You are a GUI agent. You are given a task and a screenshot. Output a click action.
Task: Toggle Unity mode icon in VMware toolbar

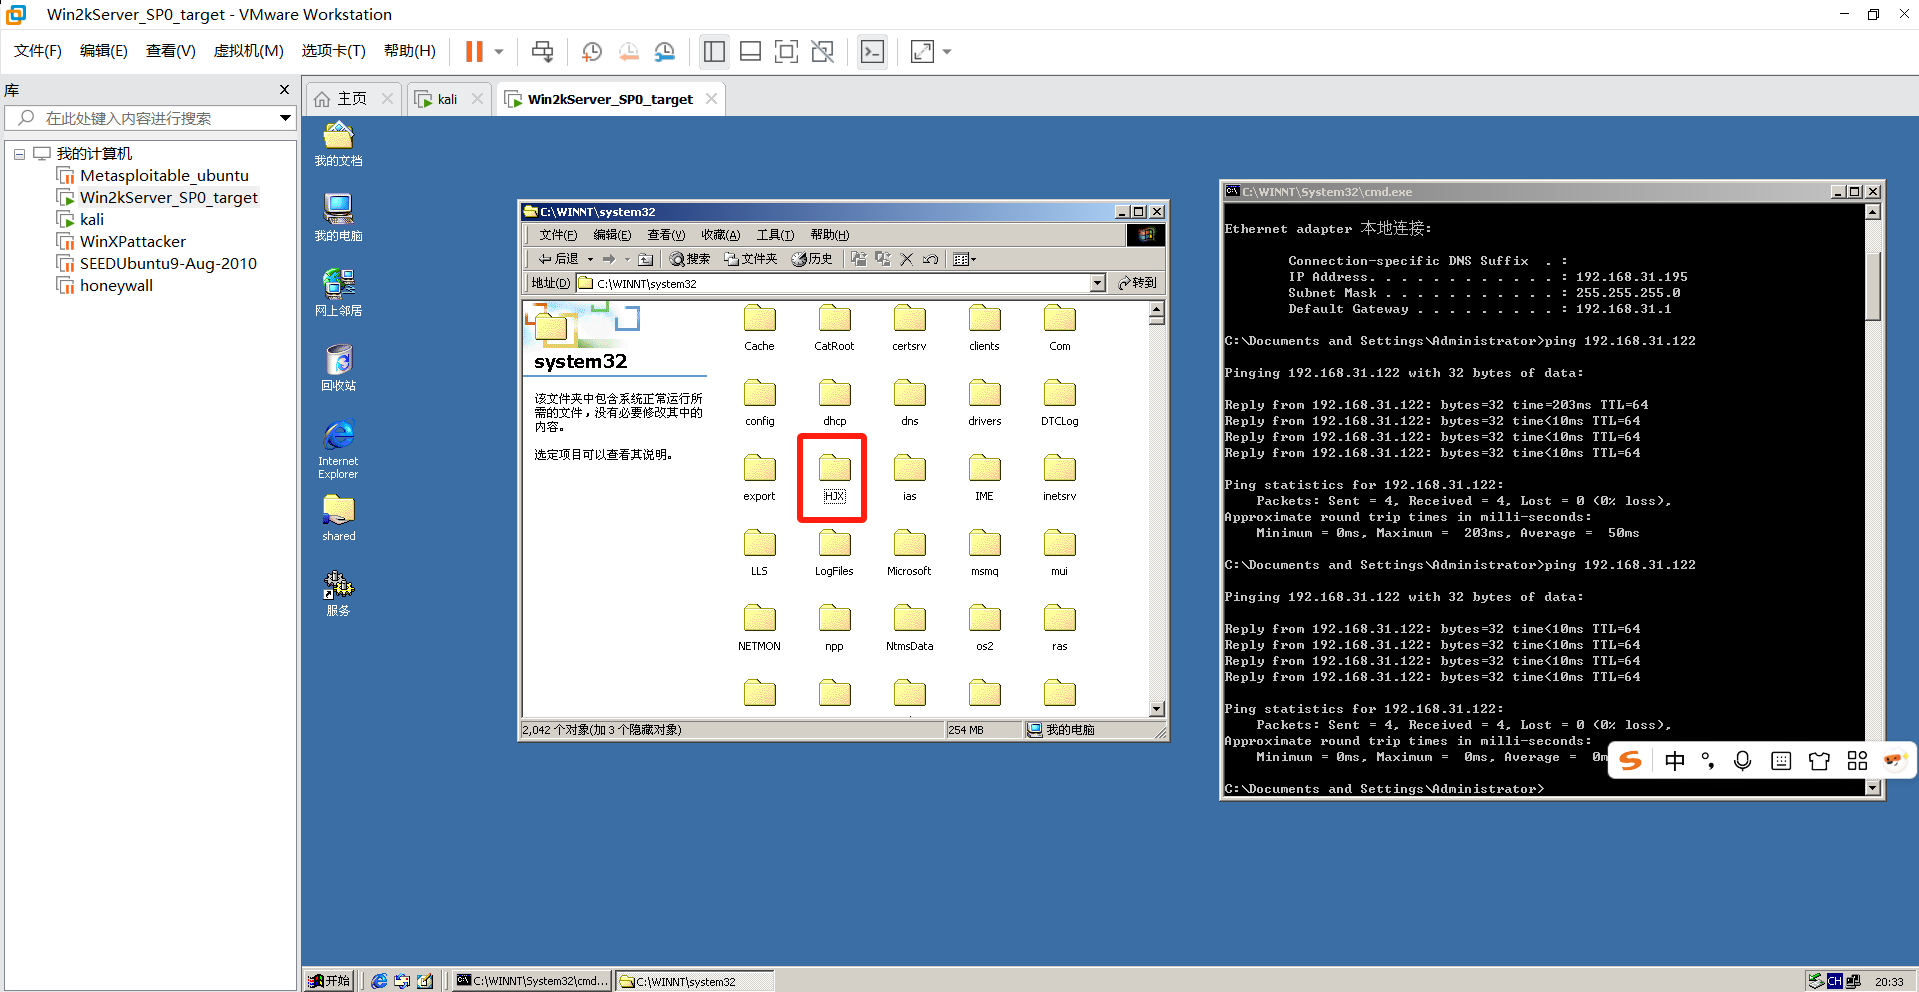coord(823,51)
